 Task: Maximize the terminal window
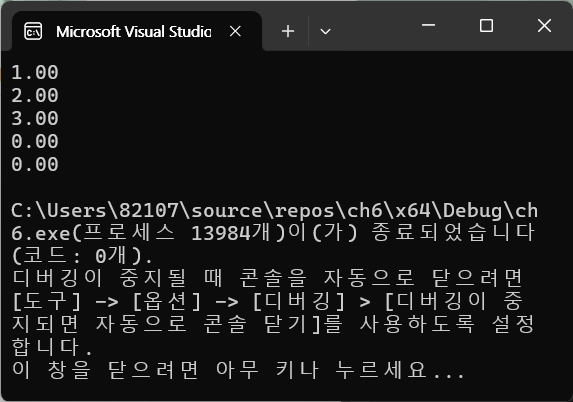(x=486, y=26)
